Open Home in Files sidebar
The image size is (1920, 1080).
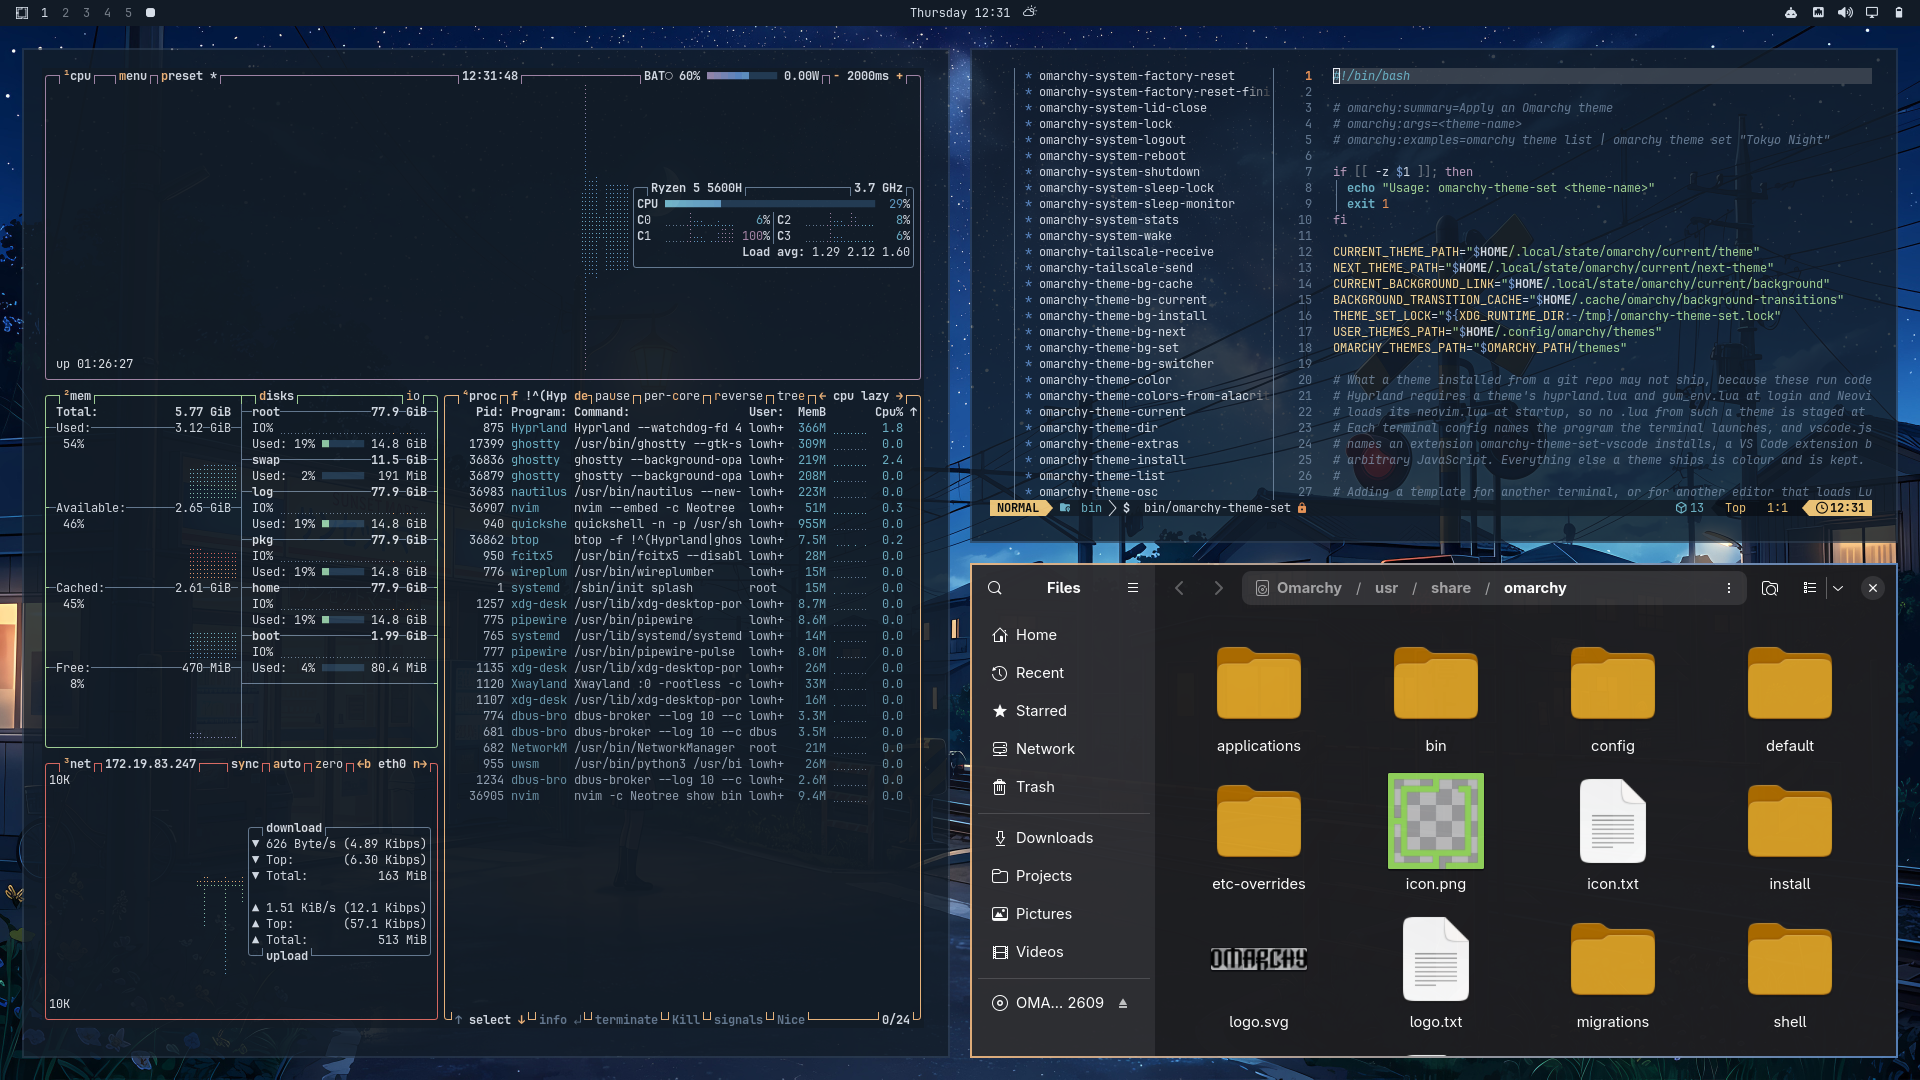click(1064, 635)
